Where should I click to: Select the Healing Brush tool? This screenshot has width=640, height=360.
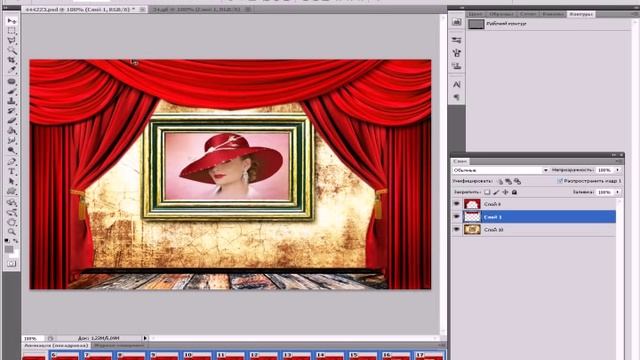coord(12,81)
